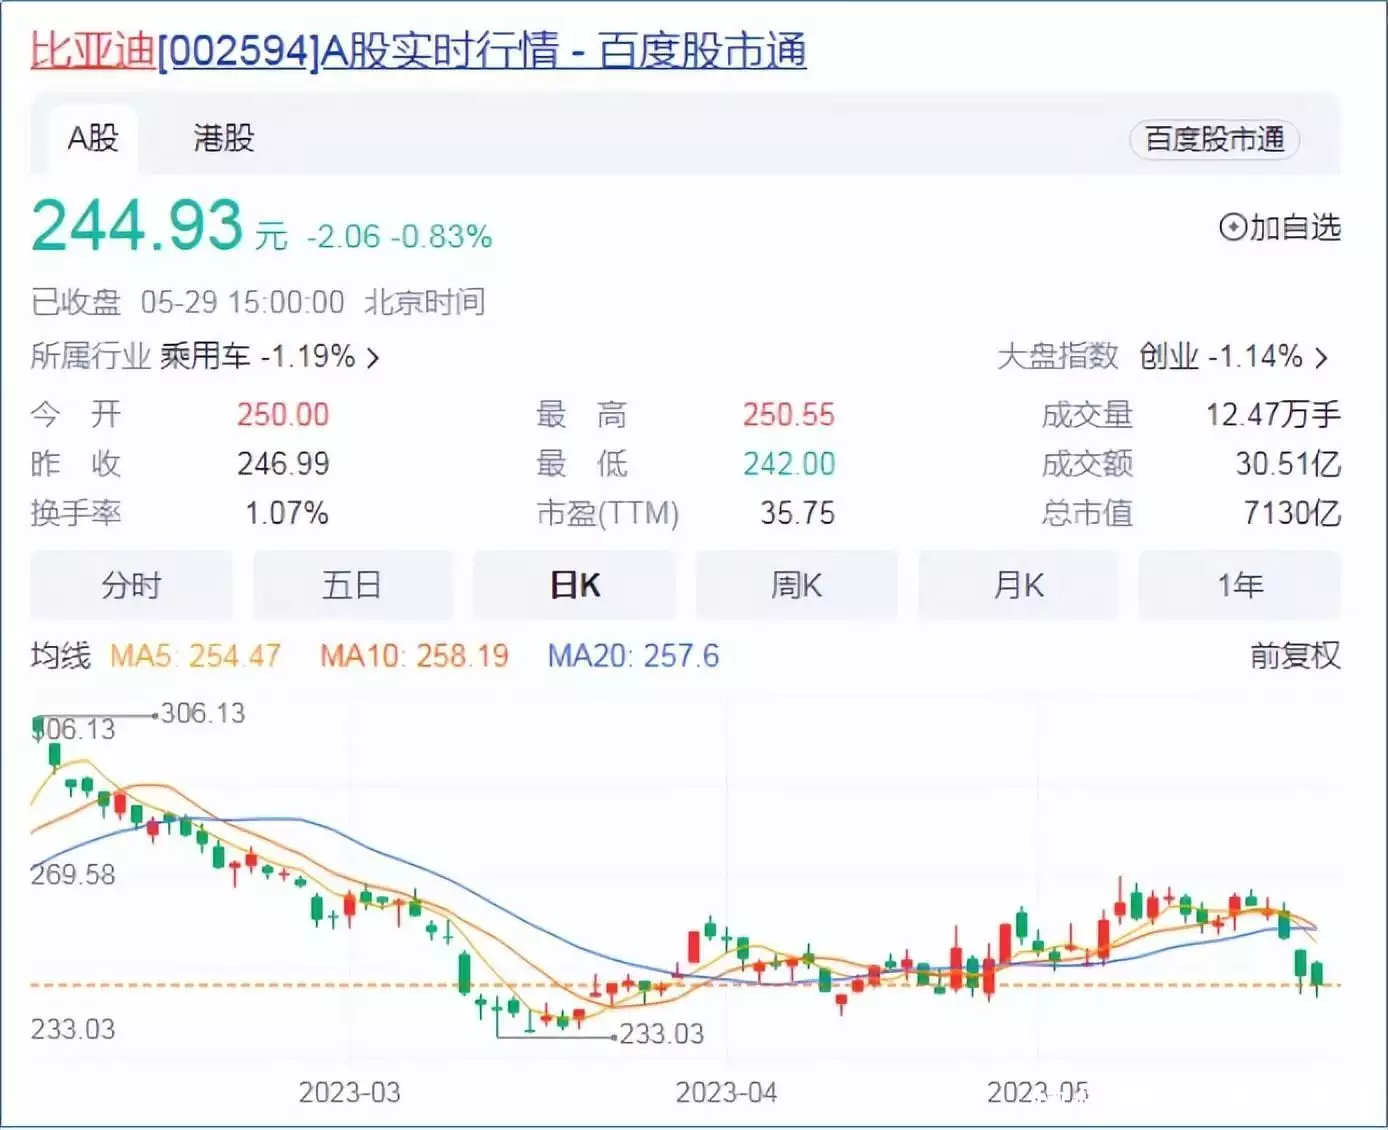Screen dimensions: 1388x1130
Task: Click the 306.13 high price marker
Action: [202, 713]
